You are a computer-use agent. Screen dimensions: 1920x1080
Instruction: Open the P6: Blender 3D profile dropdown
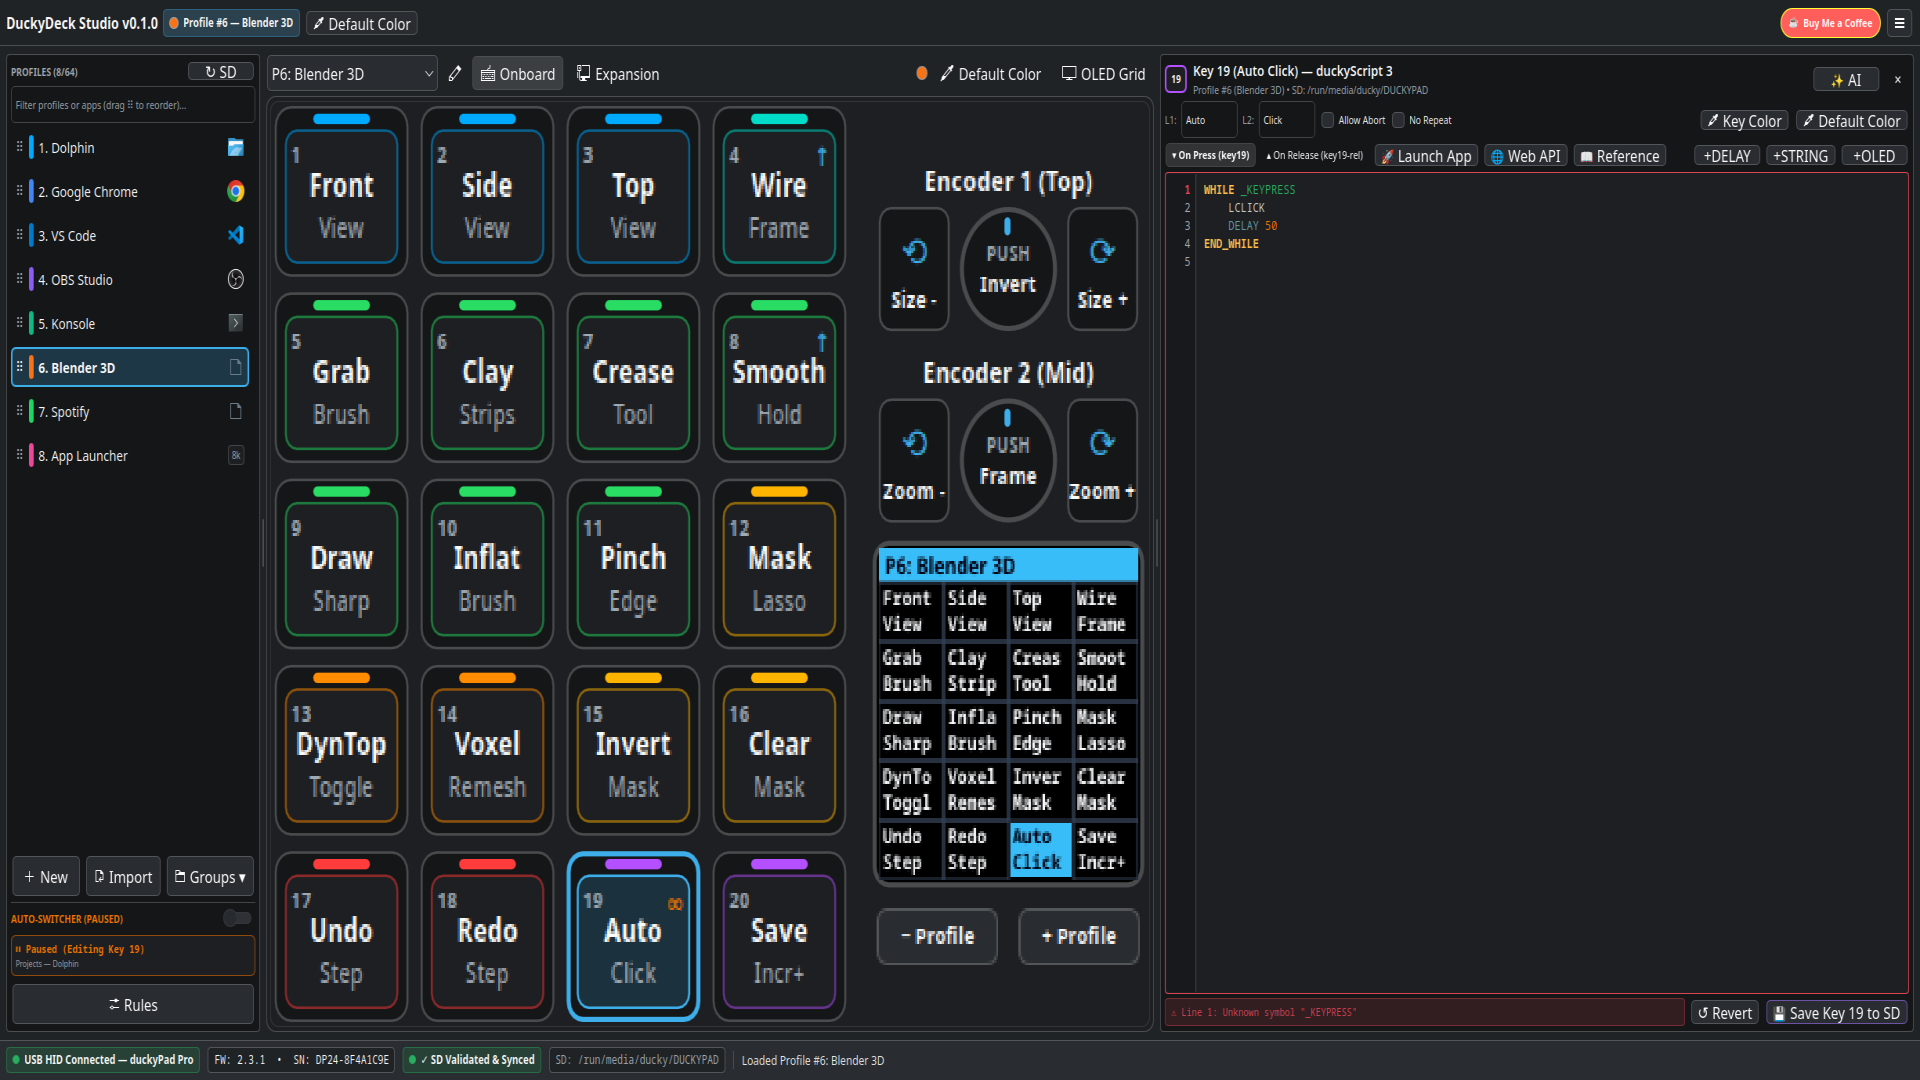point(352,74)
